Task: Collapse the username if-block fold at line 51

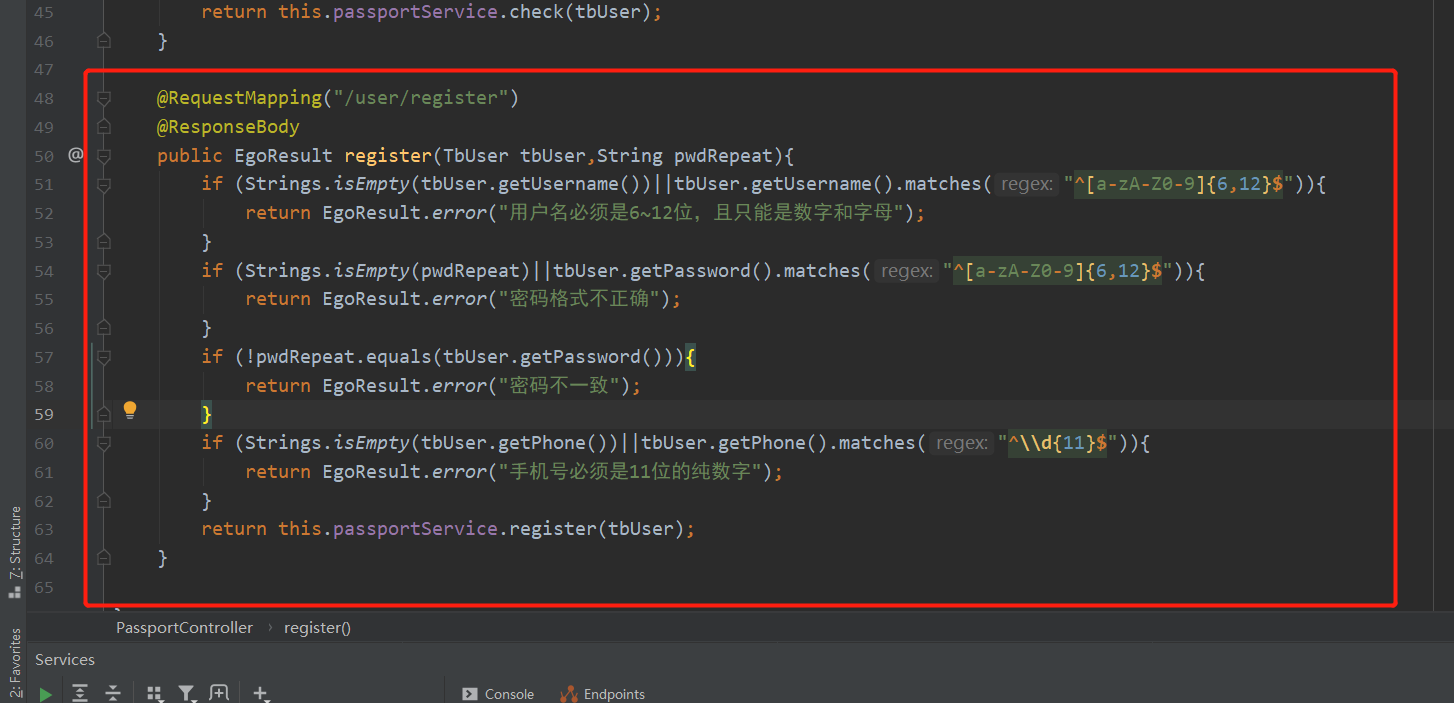Action: (104, 184)
